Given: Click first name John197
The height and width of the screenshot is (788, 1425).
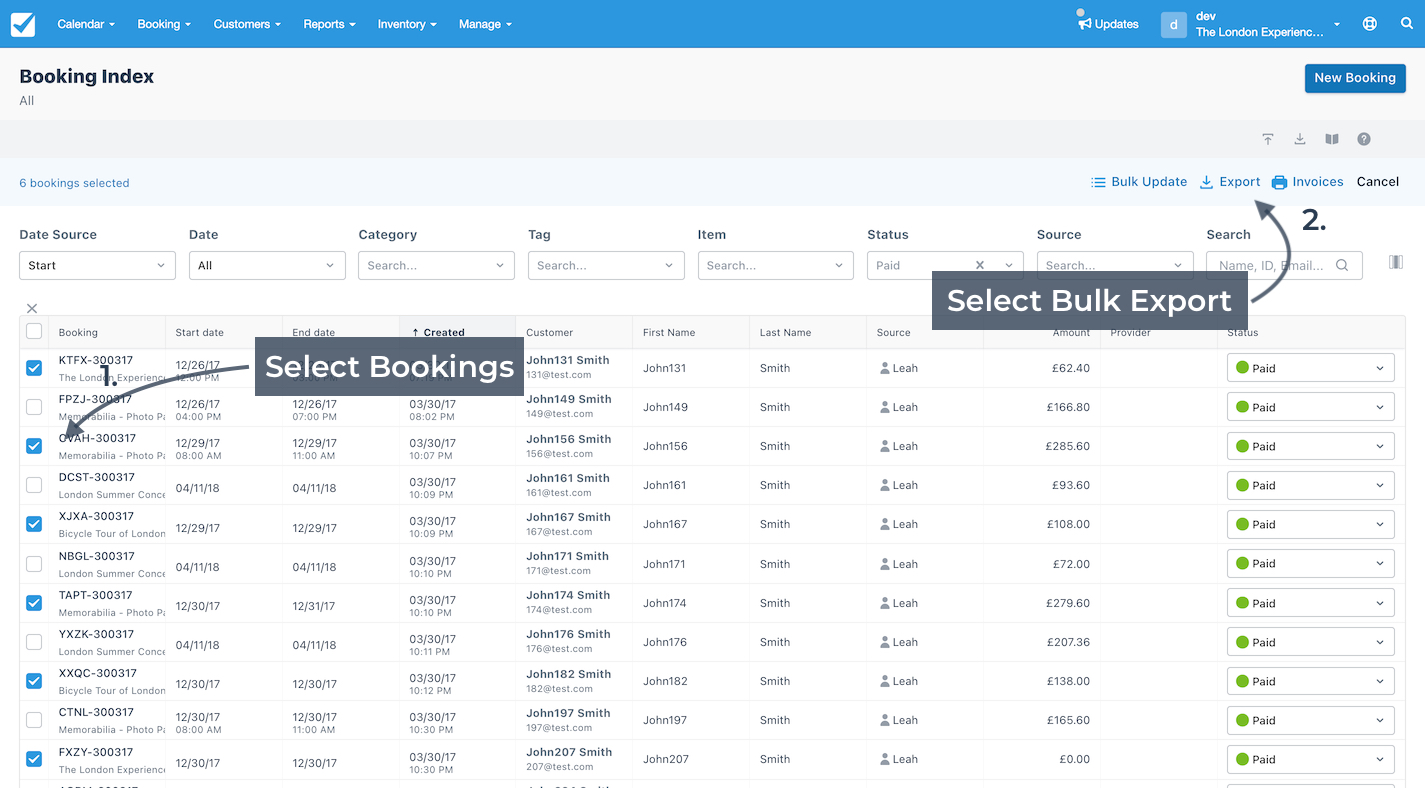Looking at the screenshot, I should coord(665,720).
